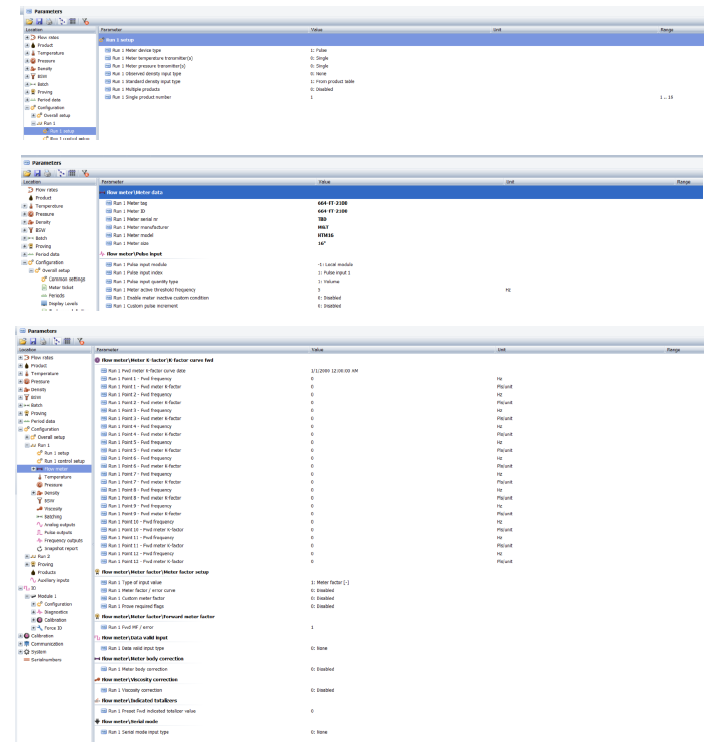Click the printer icon in the Run 1 setup panel toolbar
Screen dimensions: 708x752
49,21
